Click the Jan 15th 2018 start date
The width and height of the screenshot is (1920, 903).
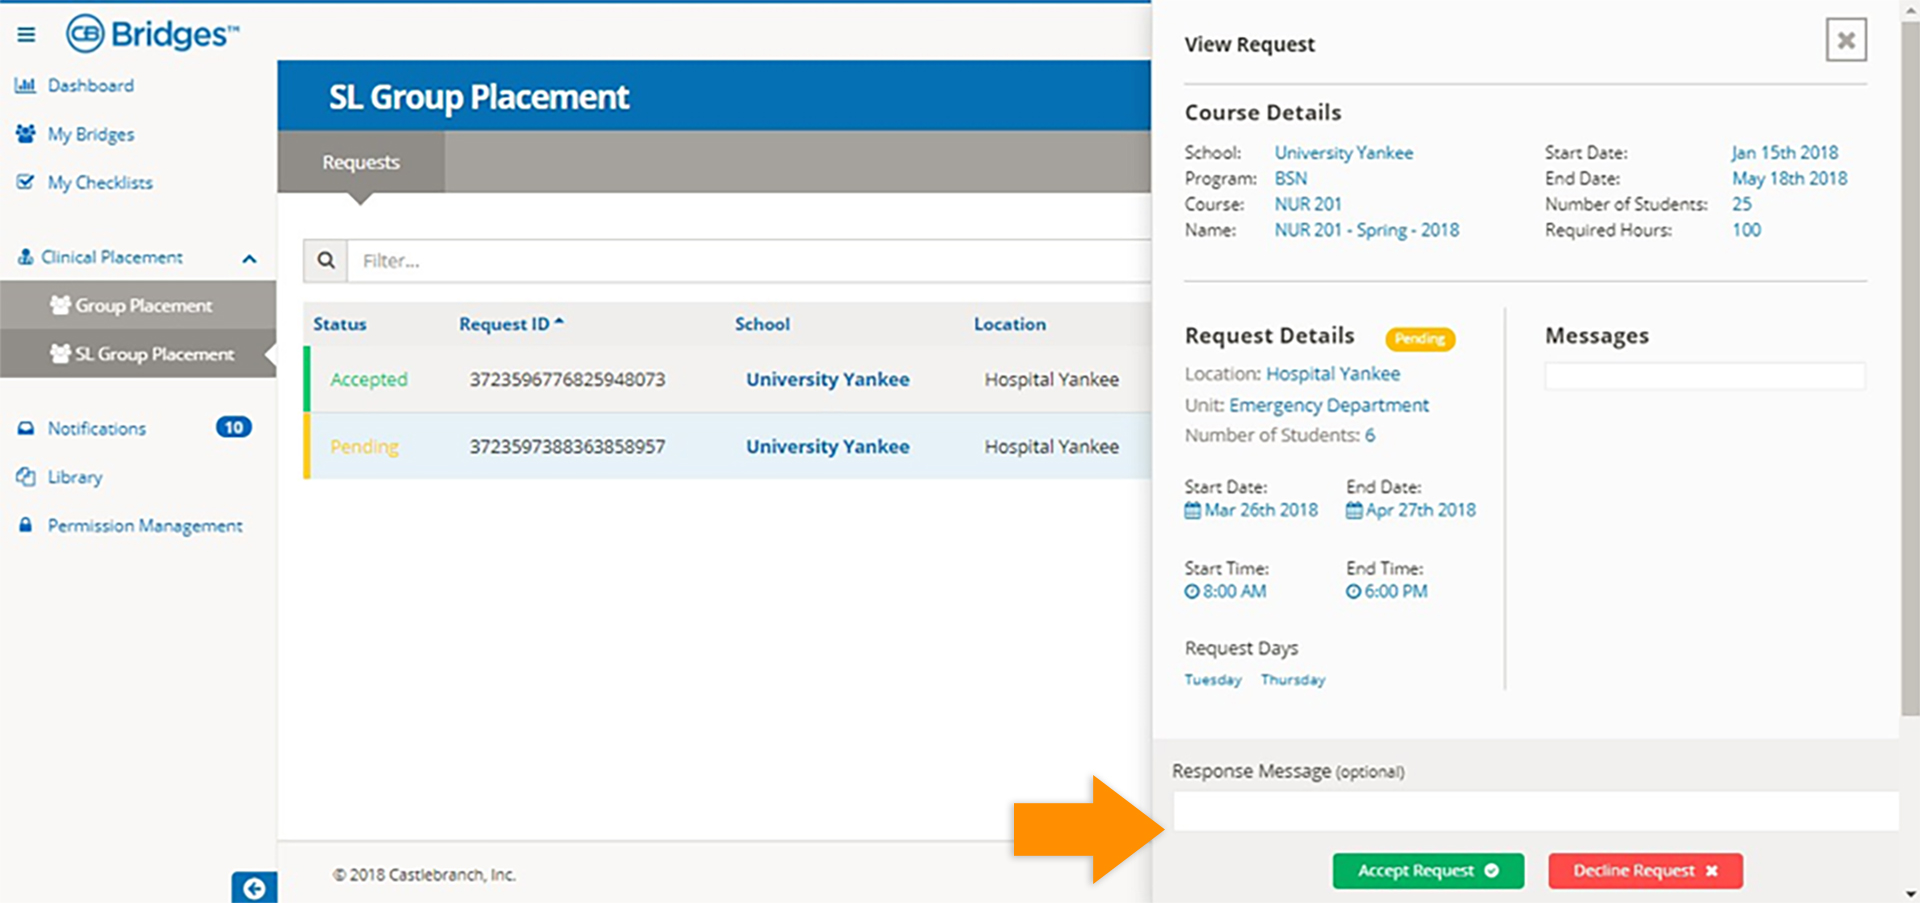[x=1785, y=153]
